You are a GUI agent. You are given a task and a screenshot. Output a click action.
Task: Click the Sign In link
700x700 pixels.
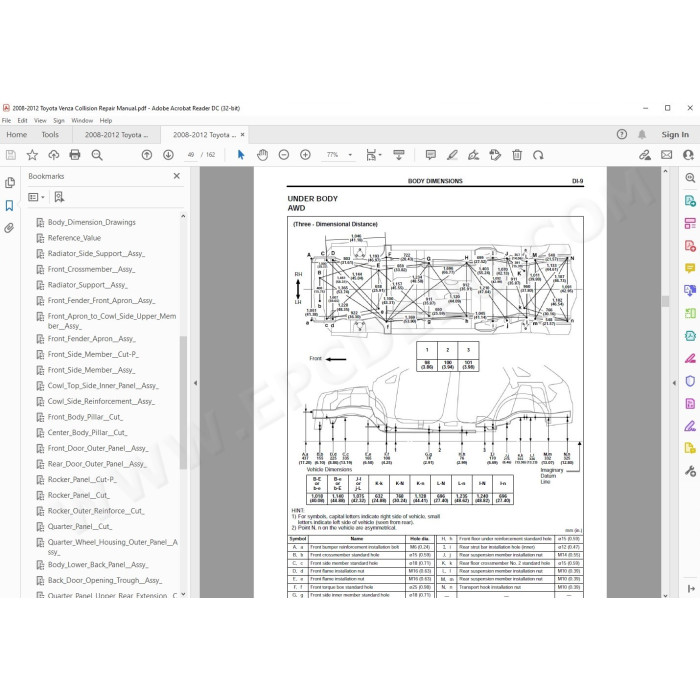(675, 134)
